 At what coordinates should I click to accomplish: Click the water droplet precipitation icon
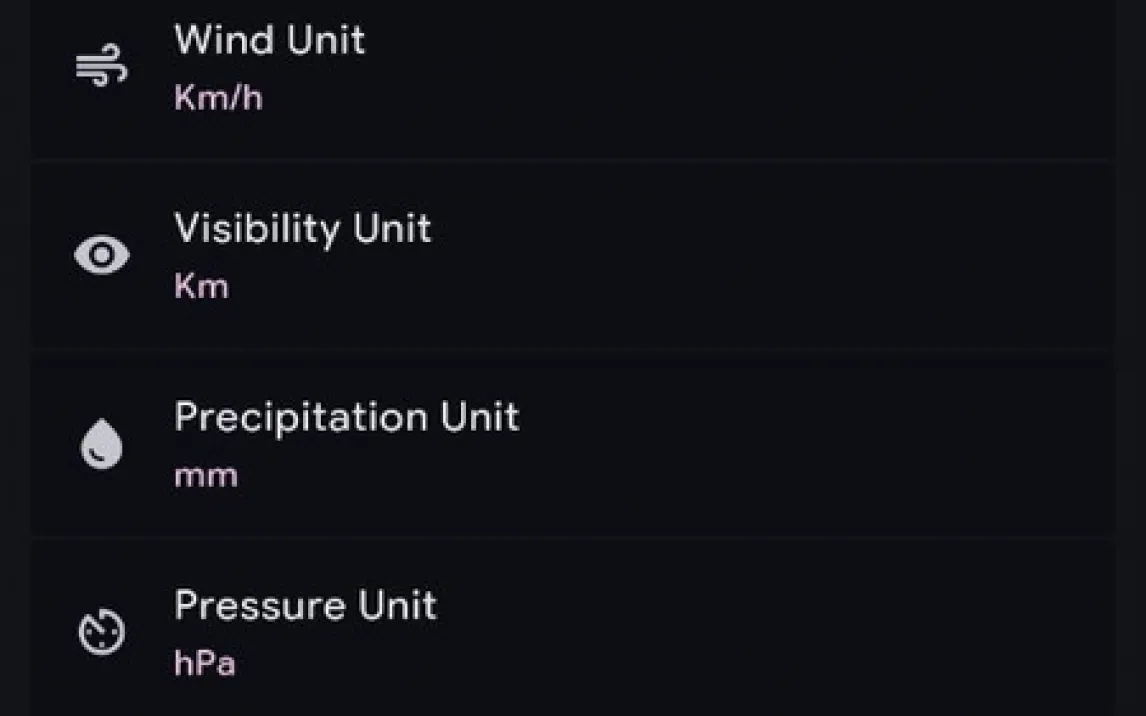tap(102, 445)
